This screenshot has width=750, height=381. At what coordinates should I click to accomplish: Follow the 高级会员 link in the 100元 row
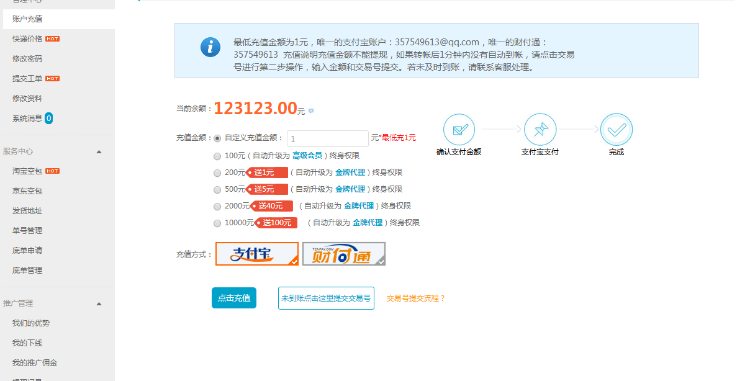pos(307,156)
